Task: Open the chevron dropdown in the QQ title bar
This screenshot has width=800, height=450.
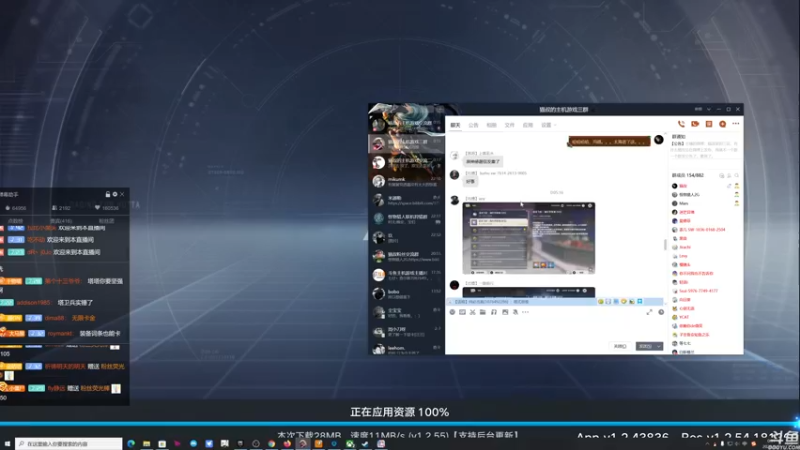Action: 709,109
